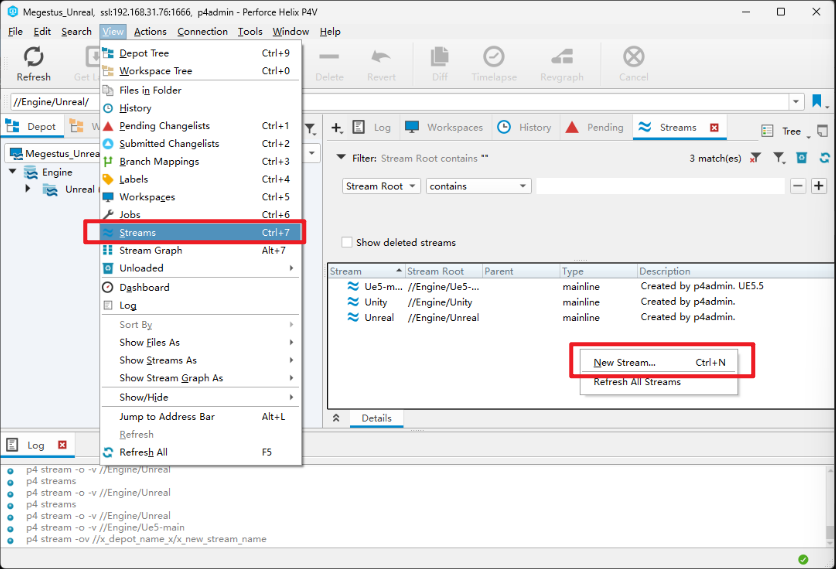This screenshot has height=569, width=836.
Task: Click the Delete toolbar button
Action: coord(329,65)
